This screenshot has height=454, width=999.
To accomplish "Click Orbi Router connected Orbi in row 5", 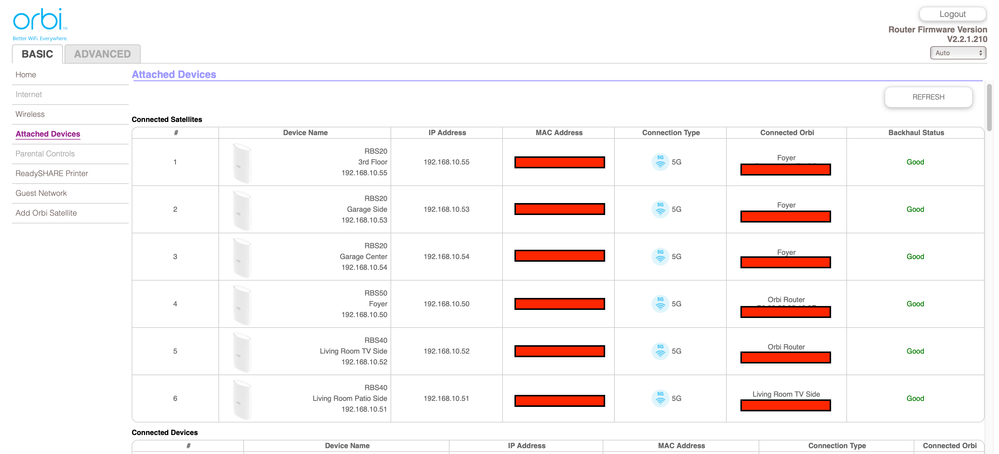I will pos(787,347).
